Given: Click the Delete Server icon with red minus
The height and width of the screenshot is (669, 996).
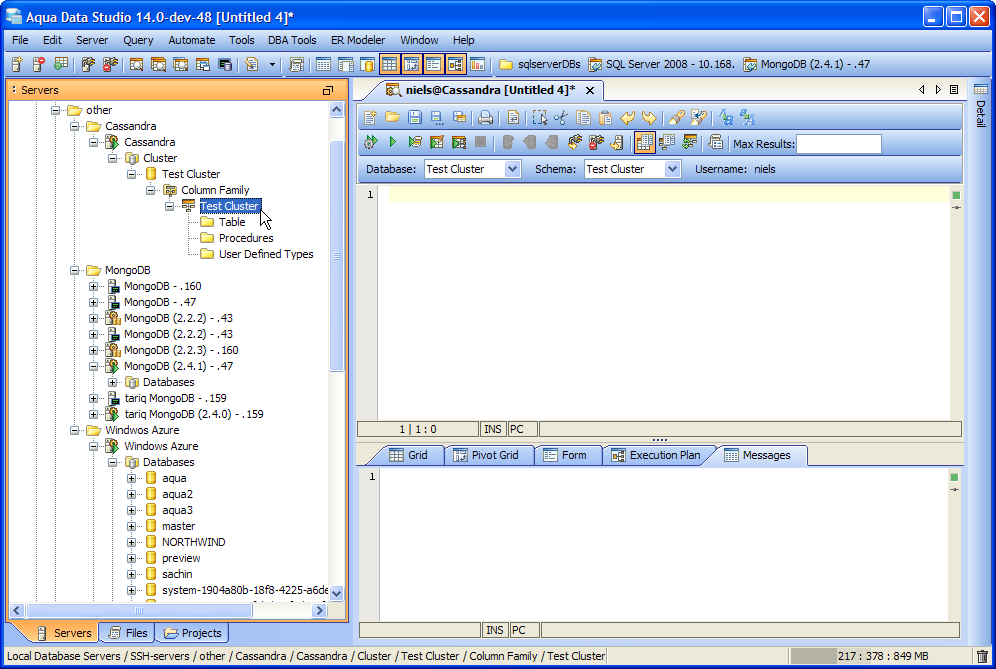Looking at the screenshot, I should point(39,64).
